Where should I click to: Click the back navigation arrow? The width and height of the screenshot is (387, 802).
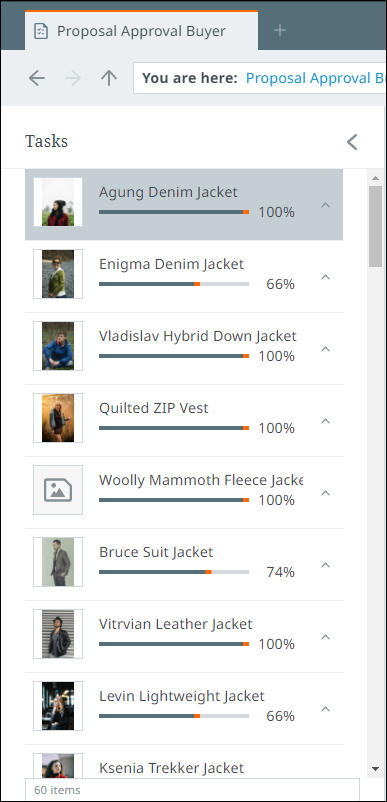point(37,78)
